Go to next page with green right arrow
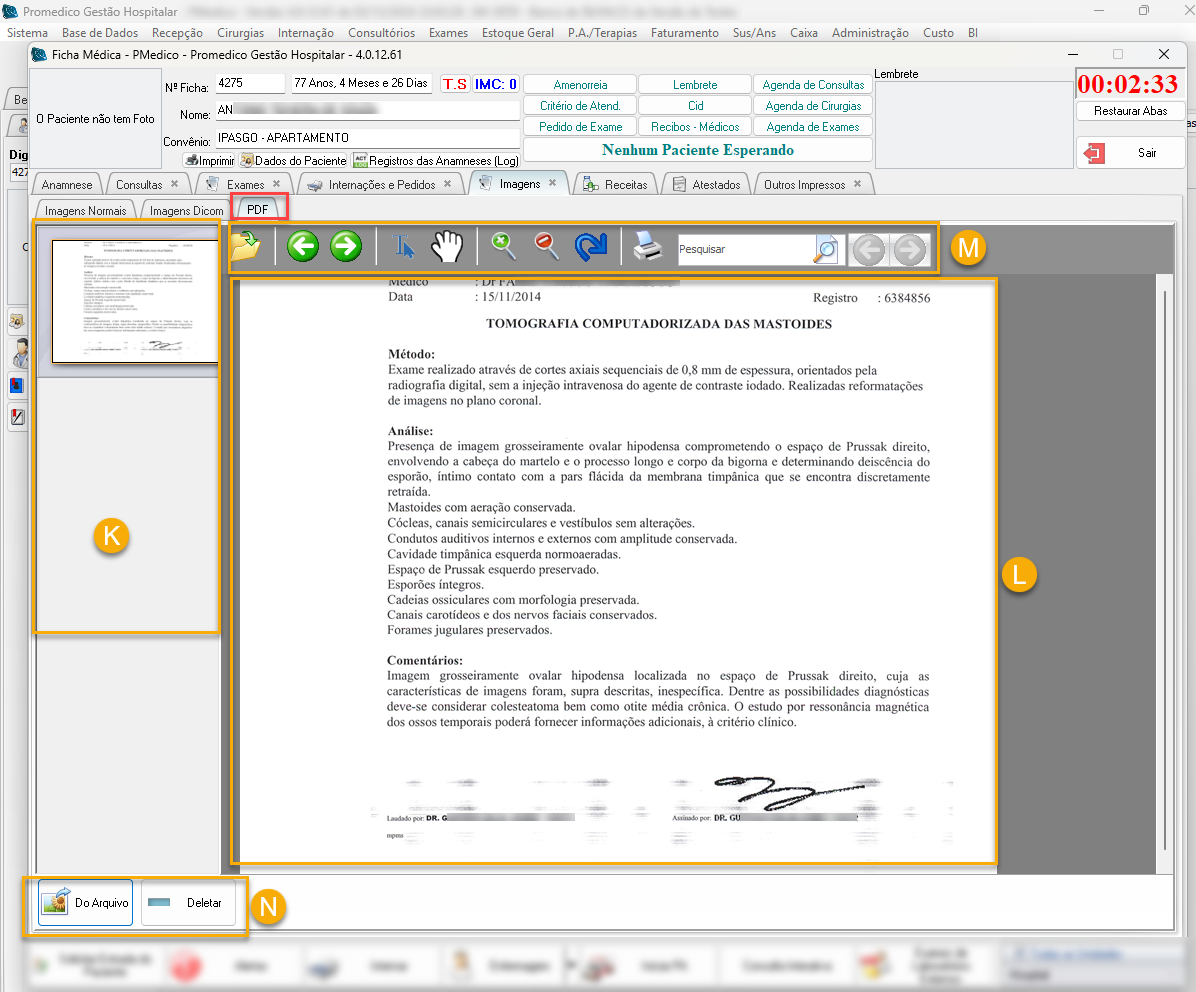1196x992 pixels. pos(345,247)
